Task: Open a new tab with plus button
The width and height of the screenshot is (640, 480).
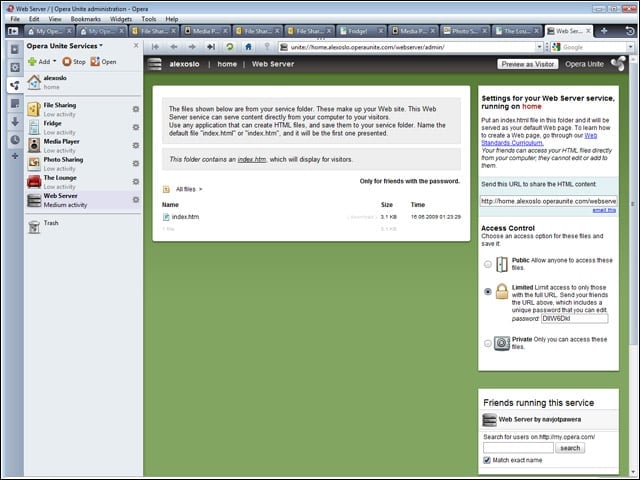Action: click(x=604, y=31)
